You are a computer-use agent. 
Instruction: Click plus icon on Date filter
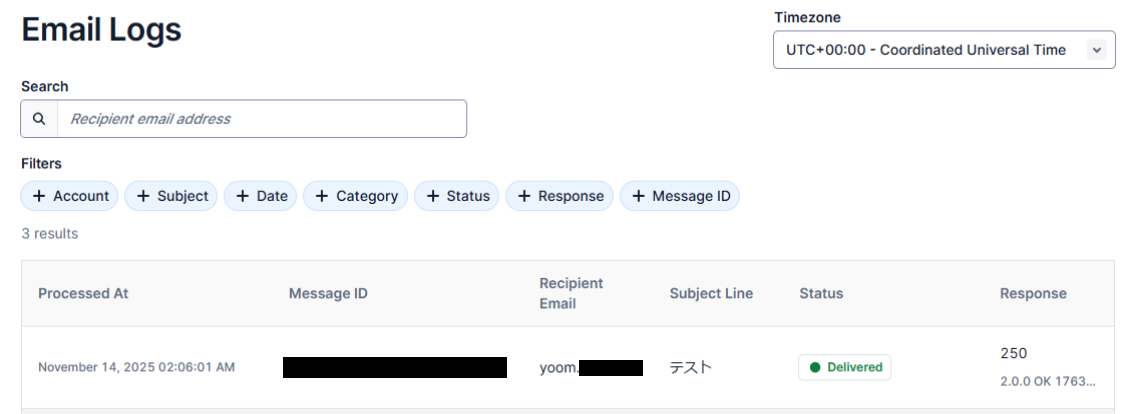click(242, 196)
